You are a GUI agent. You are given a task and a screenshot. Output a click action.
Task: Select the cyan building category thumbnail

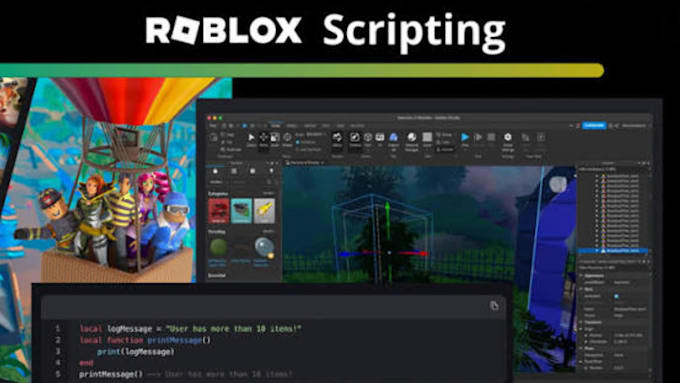click(242, 210)
